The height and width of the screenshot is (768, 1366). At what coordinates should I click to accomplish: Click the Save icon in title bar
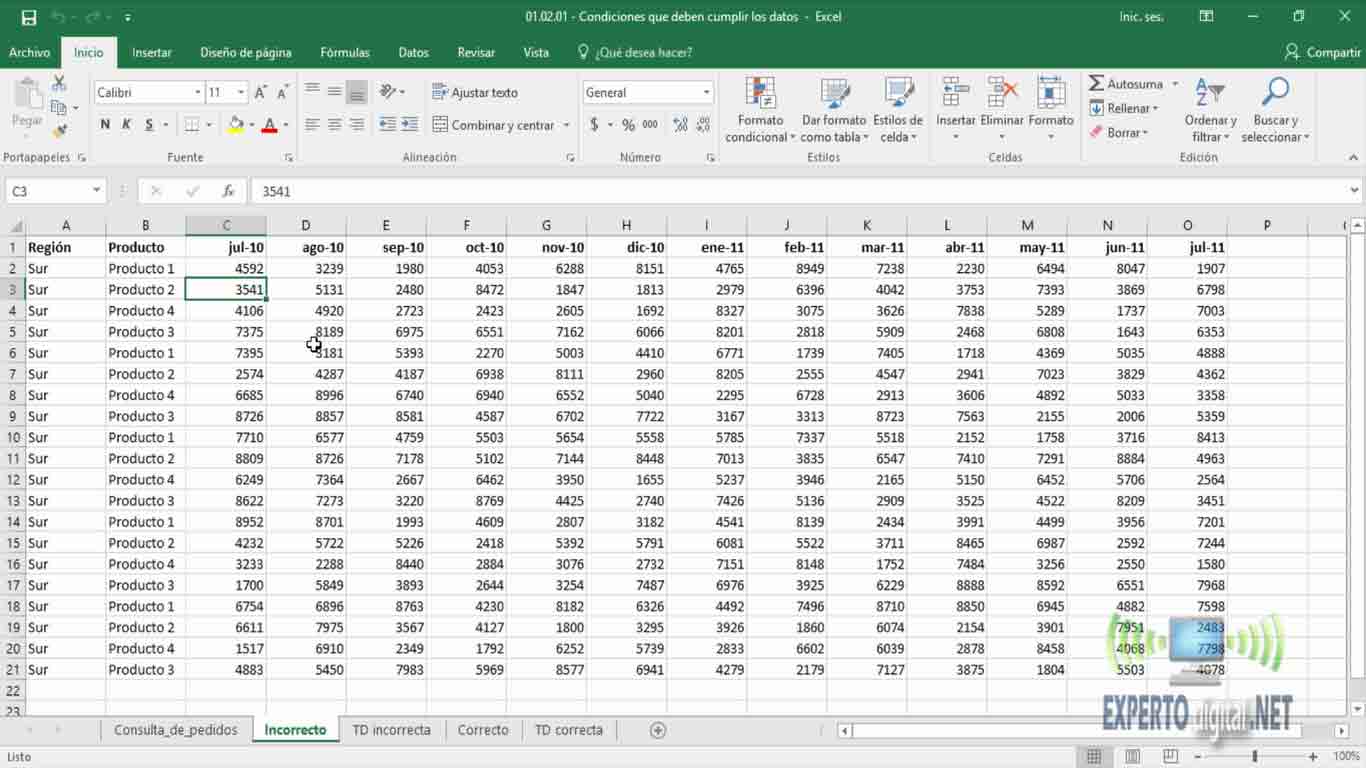point(28,17)
